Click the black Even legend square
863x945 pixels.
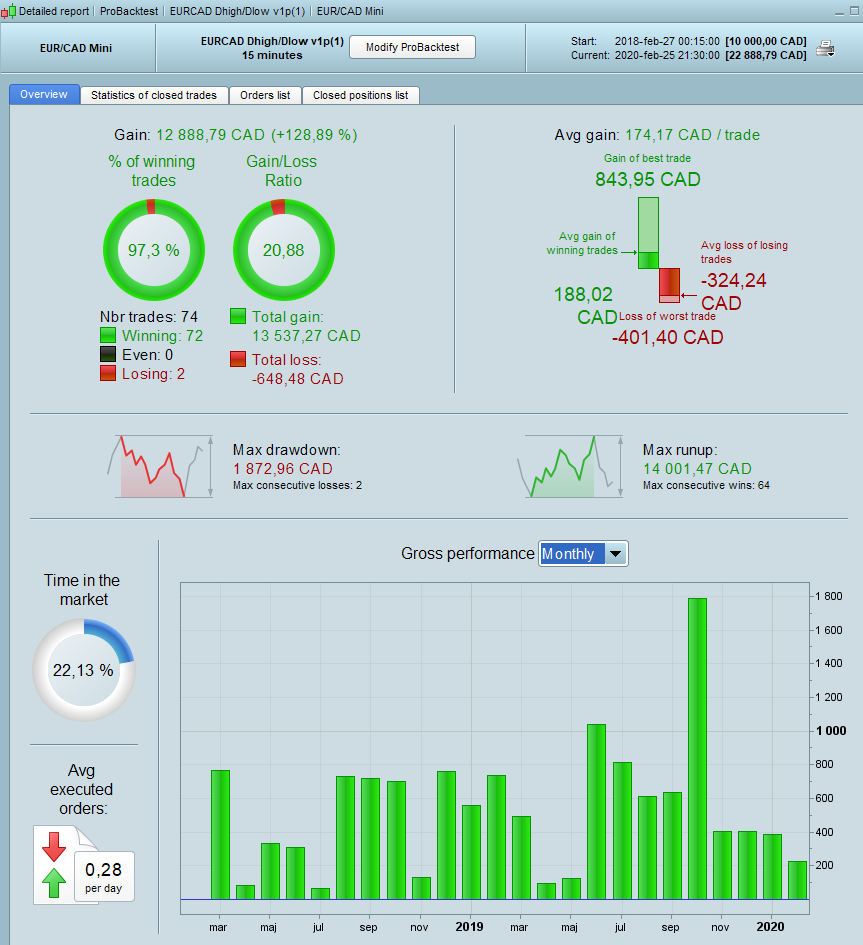(108, 354)
